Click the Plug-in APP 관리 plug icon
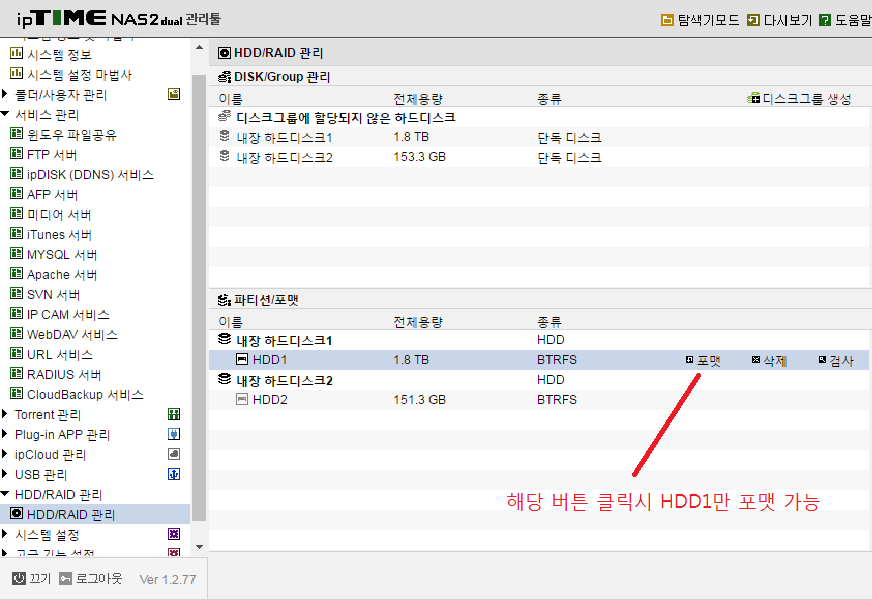The height and width of the screenshot is (600, 872). [174, 434]
